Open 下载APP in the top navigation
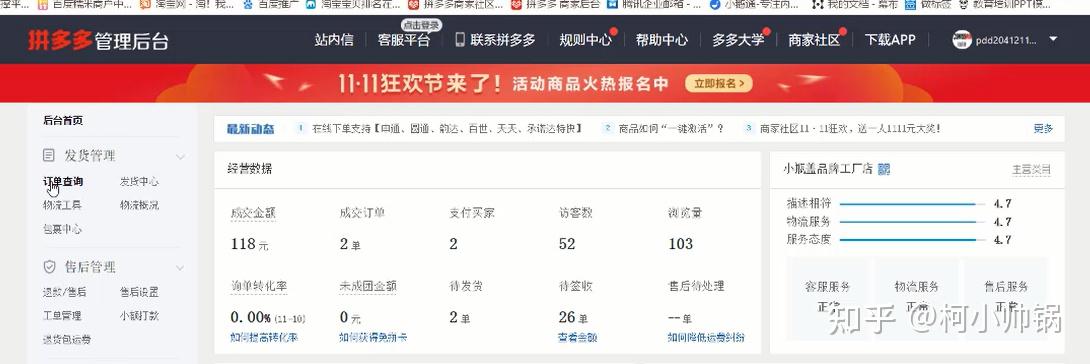 (890, 40)
